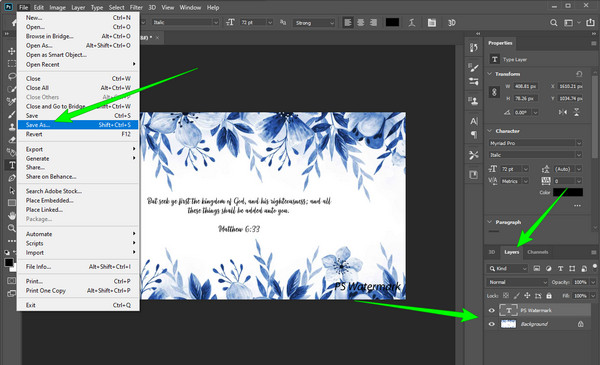Open the Paragraph panel icon in dock
This screenshot has height=365, width=600.
[x=474, y=135]
